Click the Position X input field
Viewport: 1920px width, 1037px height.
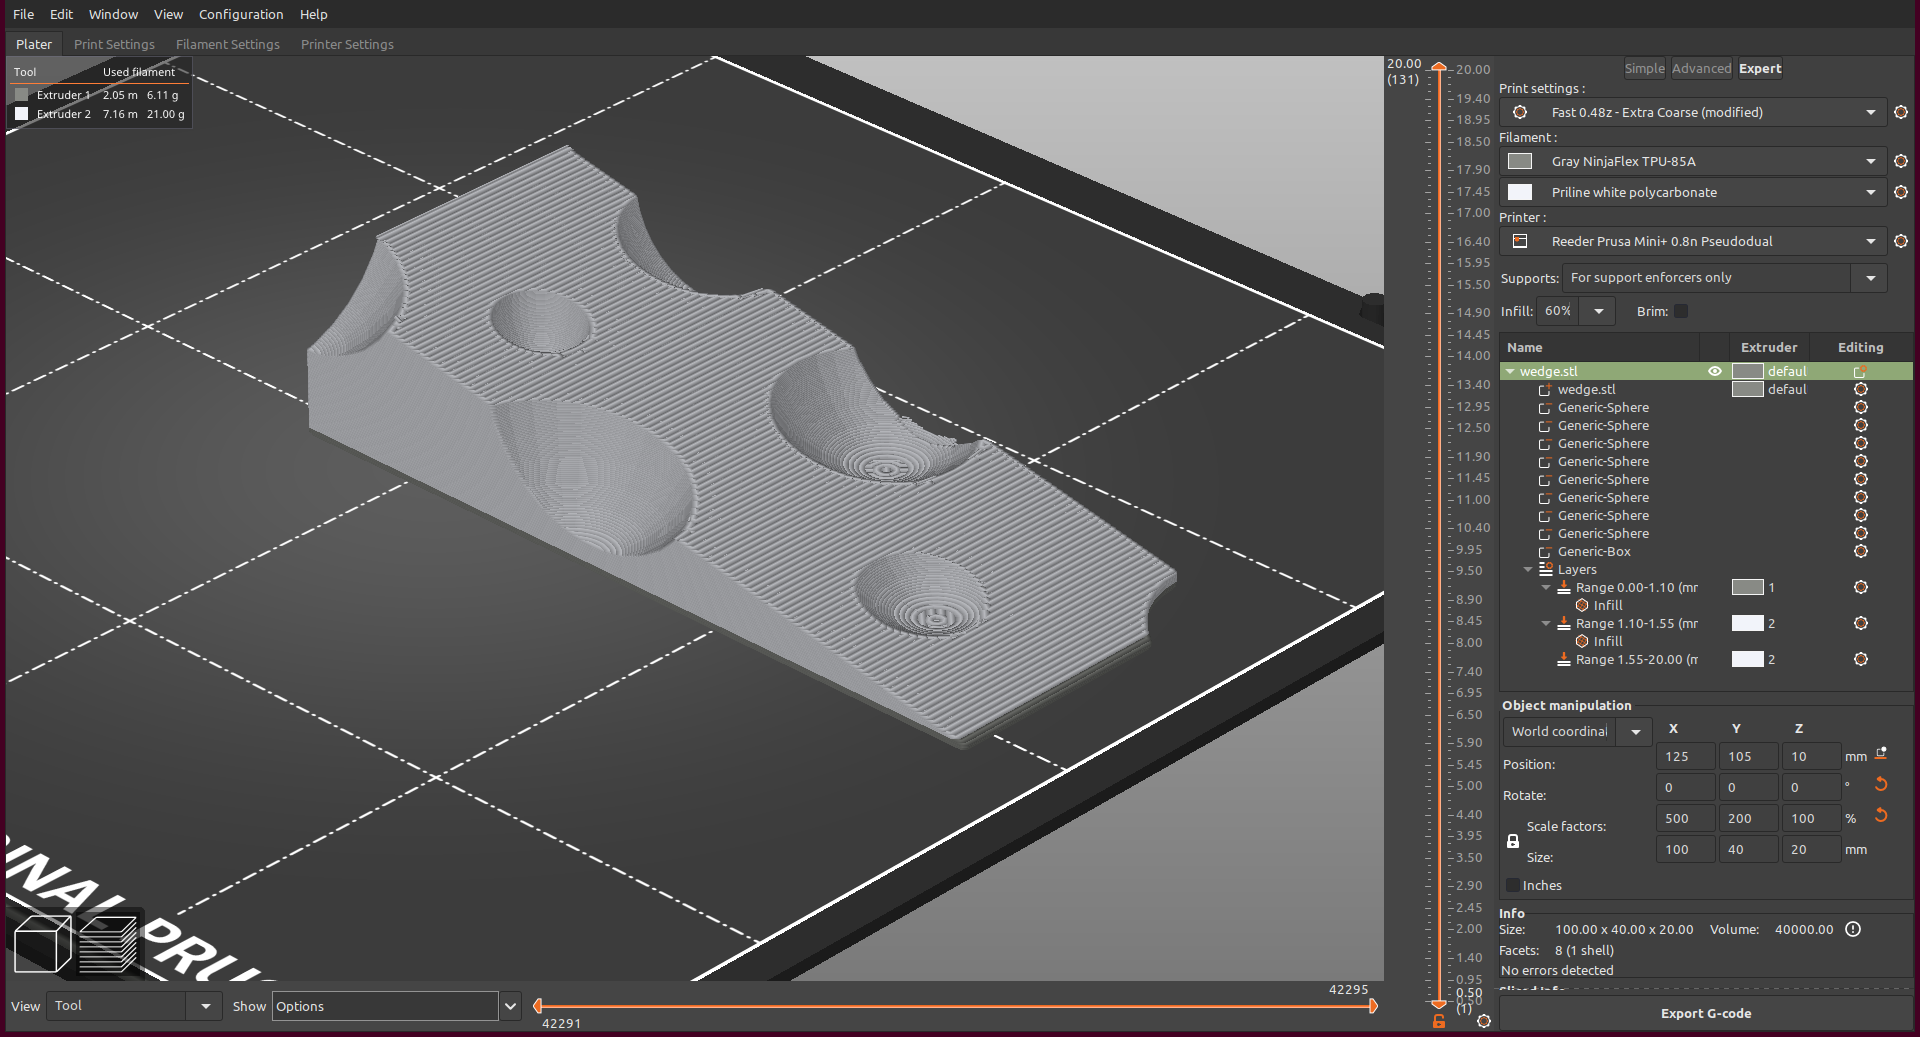pos(1685,756)
